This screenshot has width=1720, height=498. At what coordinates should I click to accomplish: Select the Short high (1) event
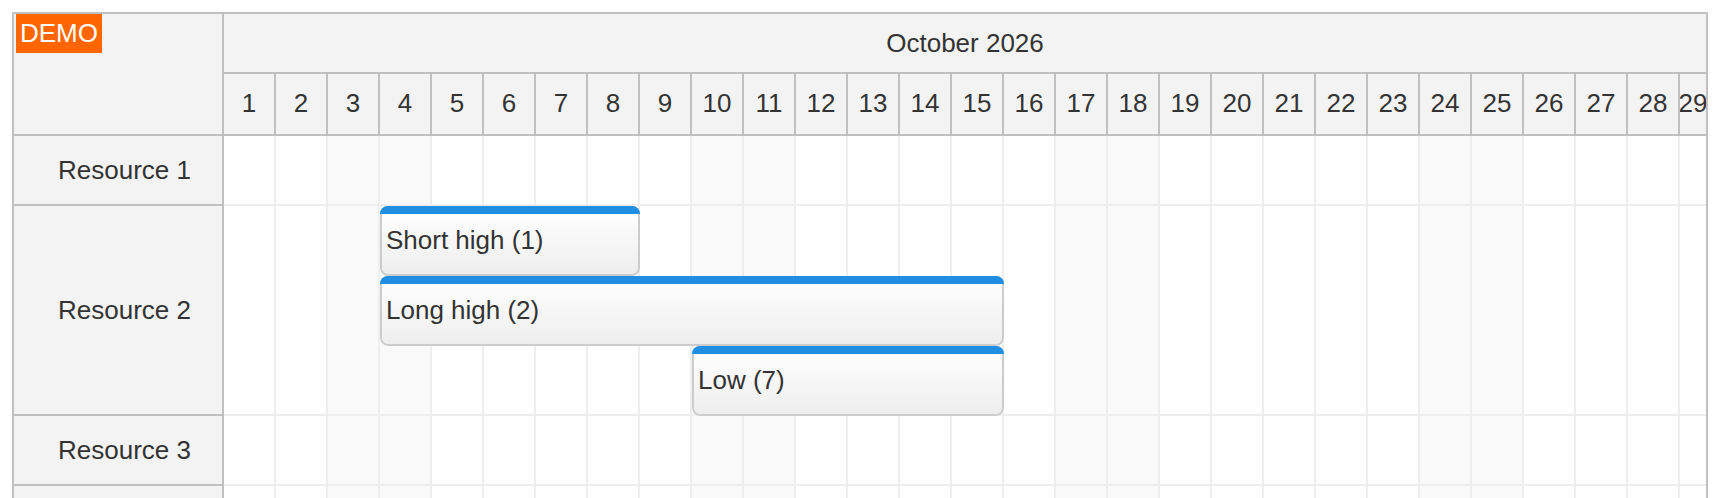[x=510, y=241]
